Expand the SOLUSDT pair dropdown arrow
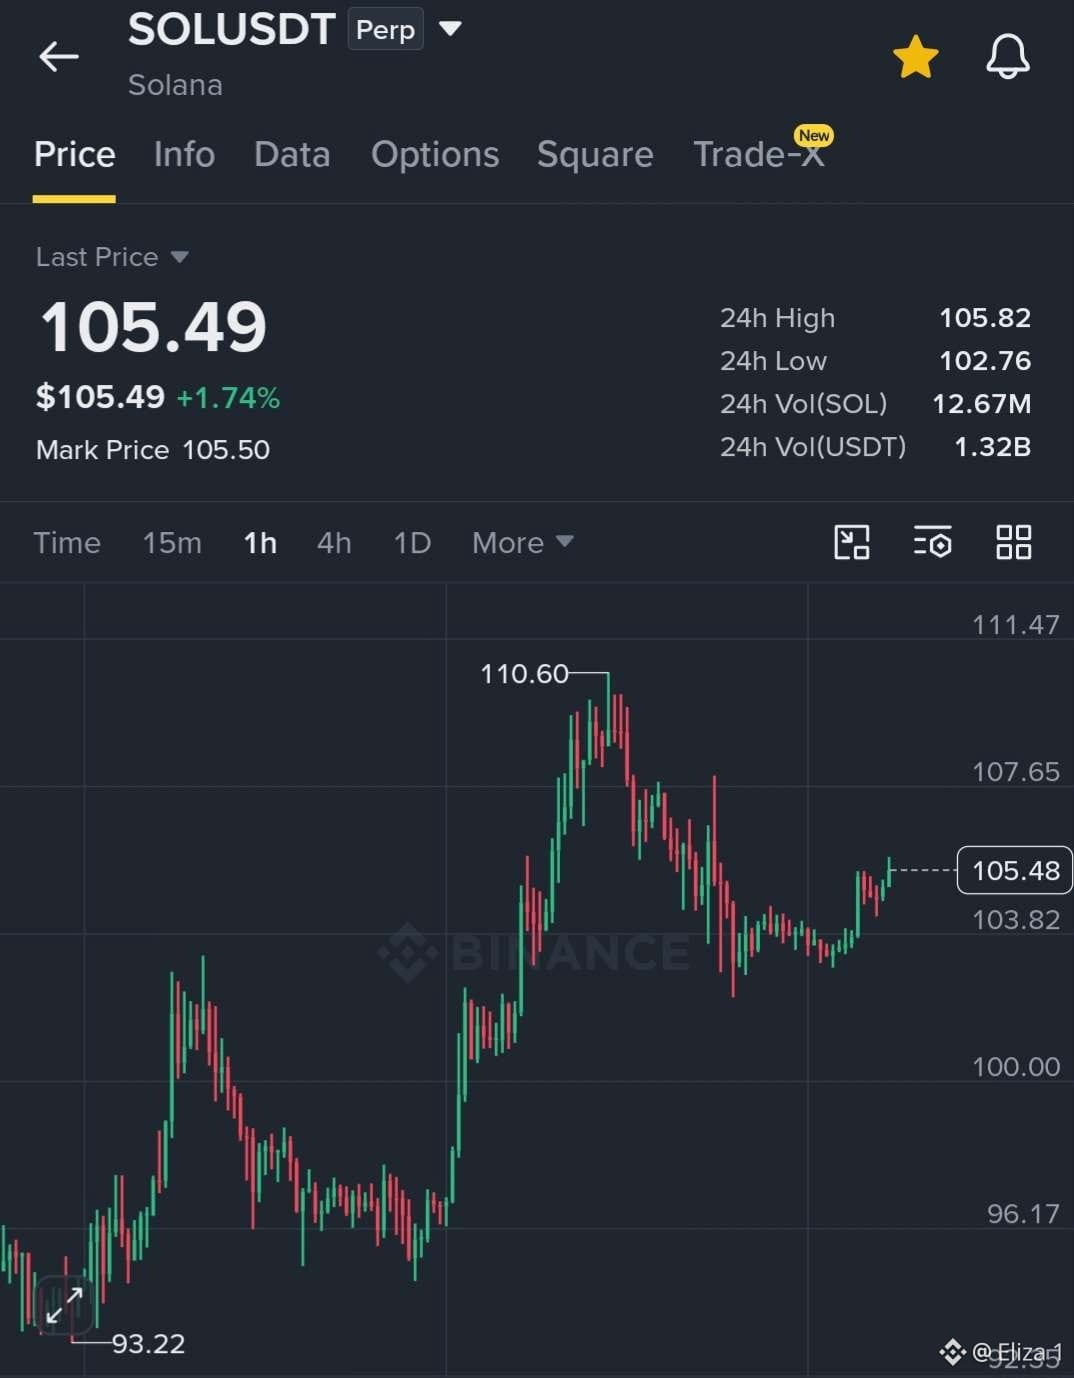 [451, 29]
